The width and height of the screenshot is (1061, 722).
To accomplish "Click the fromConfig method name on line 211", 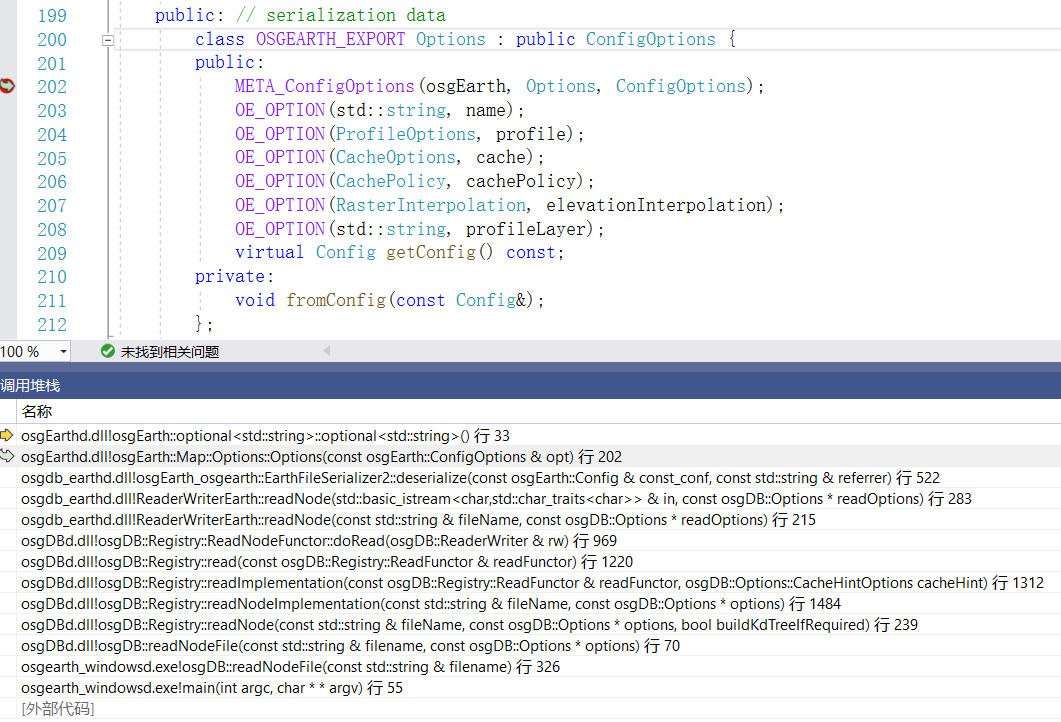I will click(x=336, y=300).
